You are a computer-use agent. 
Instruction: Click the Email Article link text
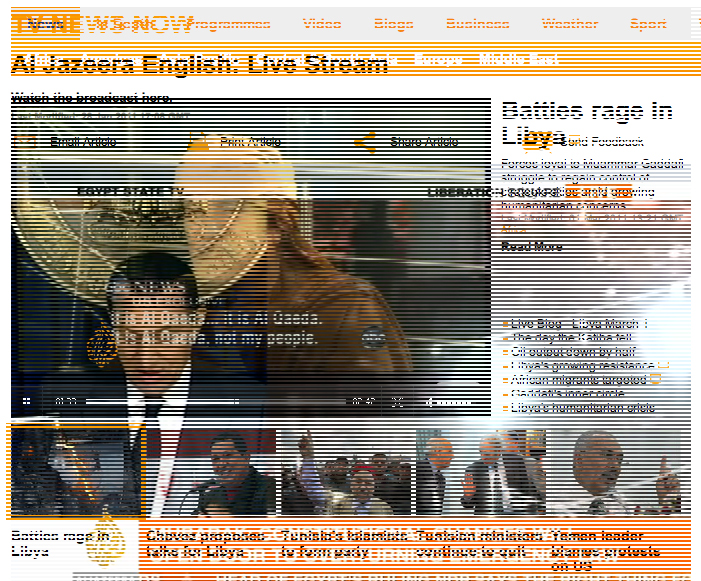pos(83,142)
